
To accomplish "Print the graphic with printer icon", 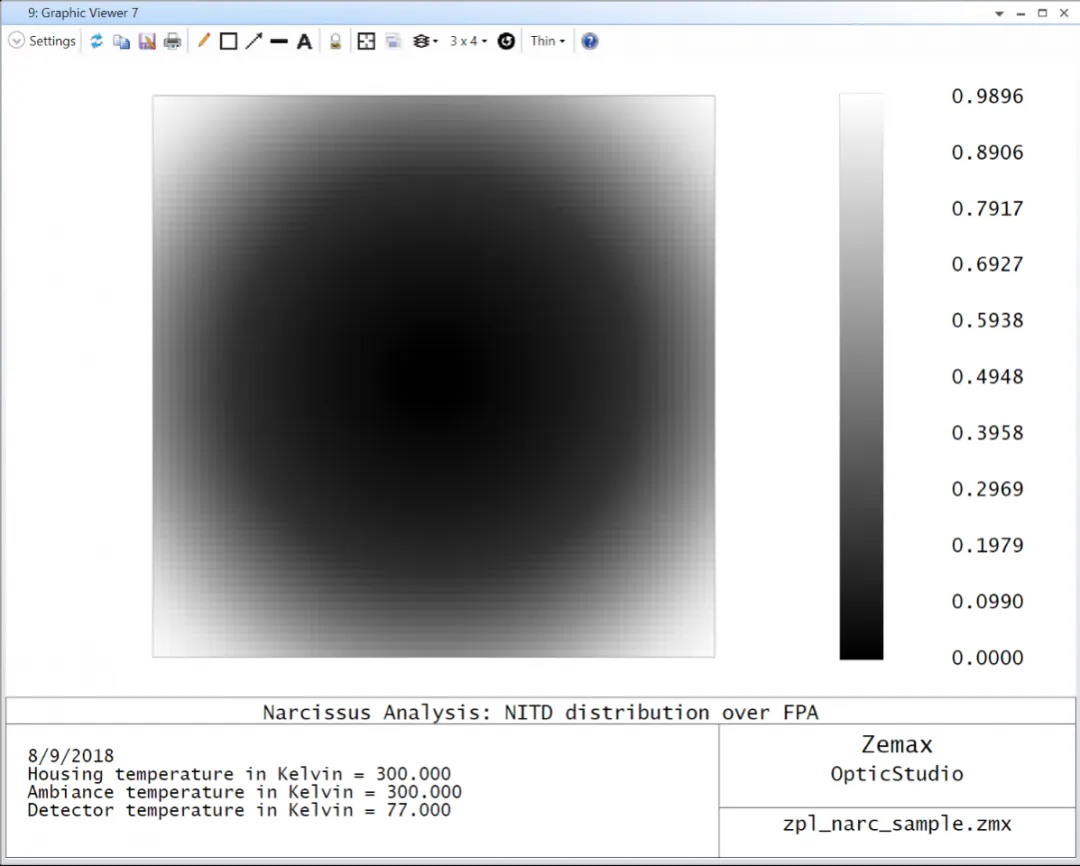I will 173,41.
